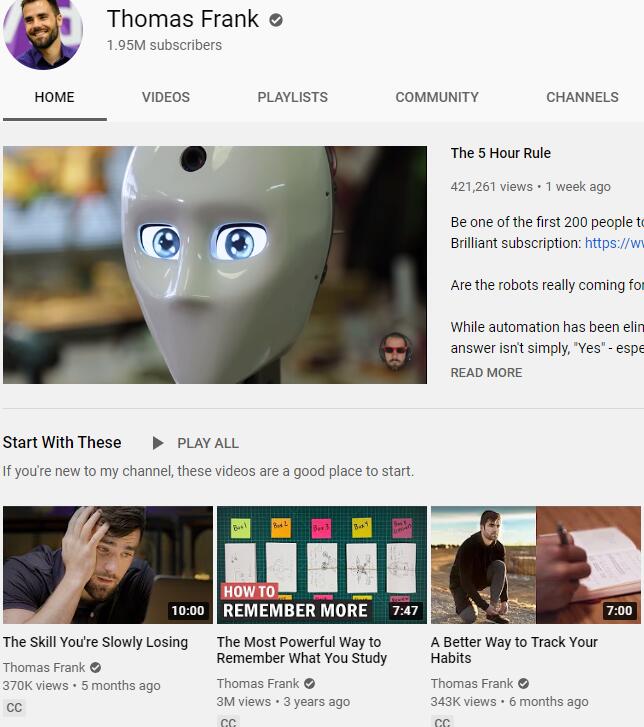This screenshot has height=727, width=644.
Task: Click the 3M views 3 years ago text
Action: (283, 702)
